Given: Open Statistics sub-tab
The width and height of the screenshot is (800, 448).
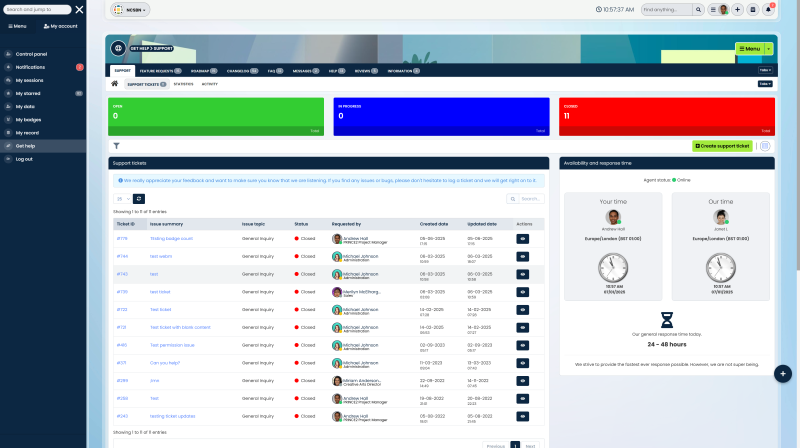Looking at the screenshot, I should click(183, 84).
